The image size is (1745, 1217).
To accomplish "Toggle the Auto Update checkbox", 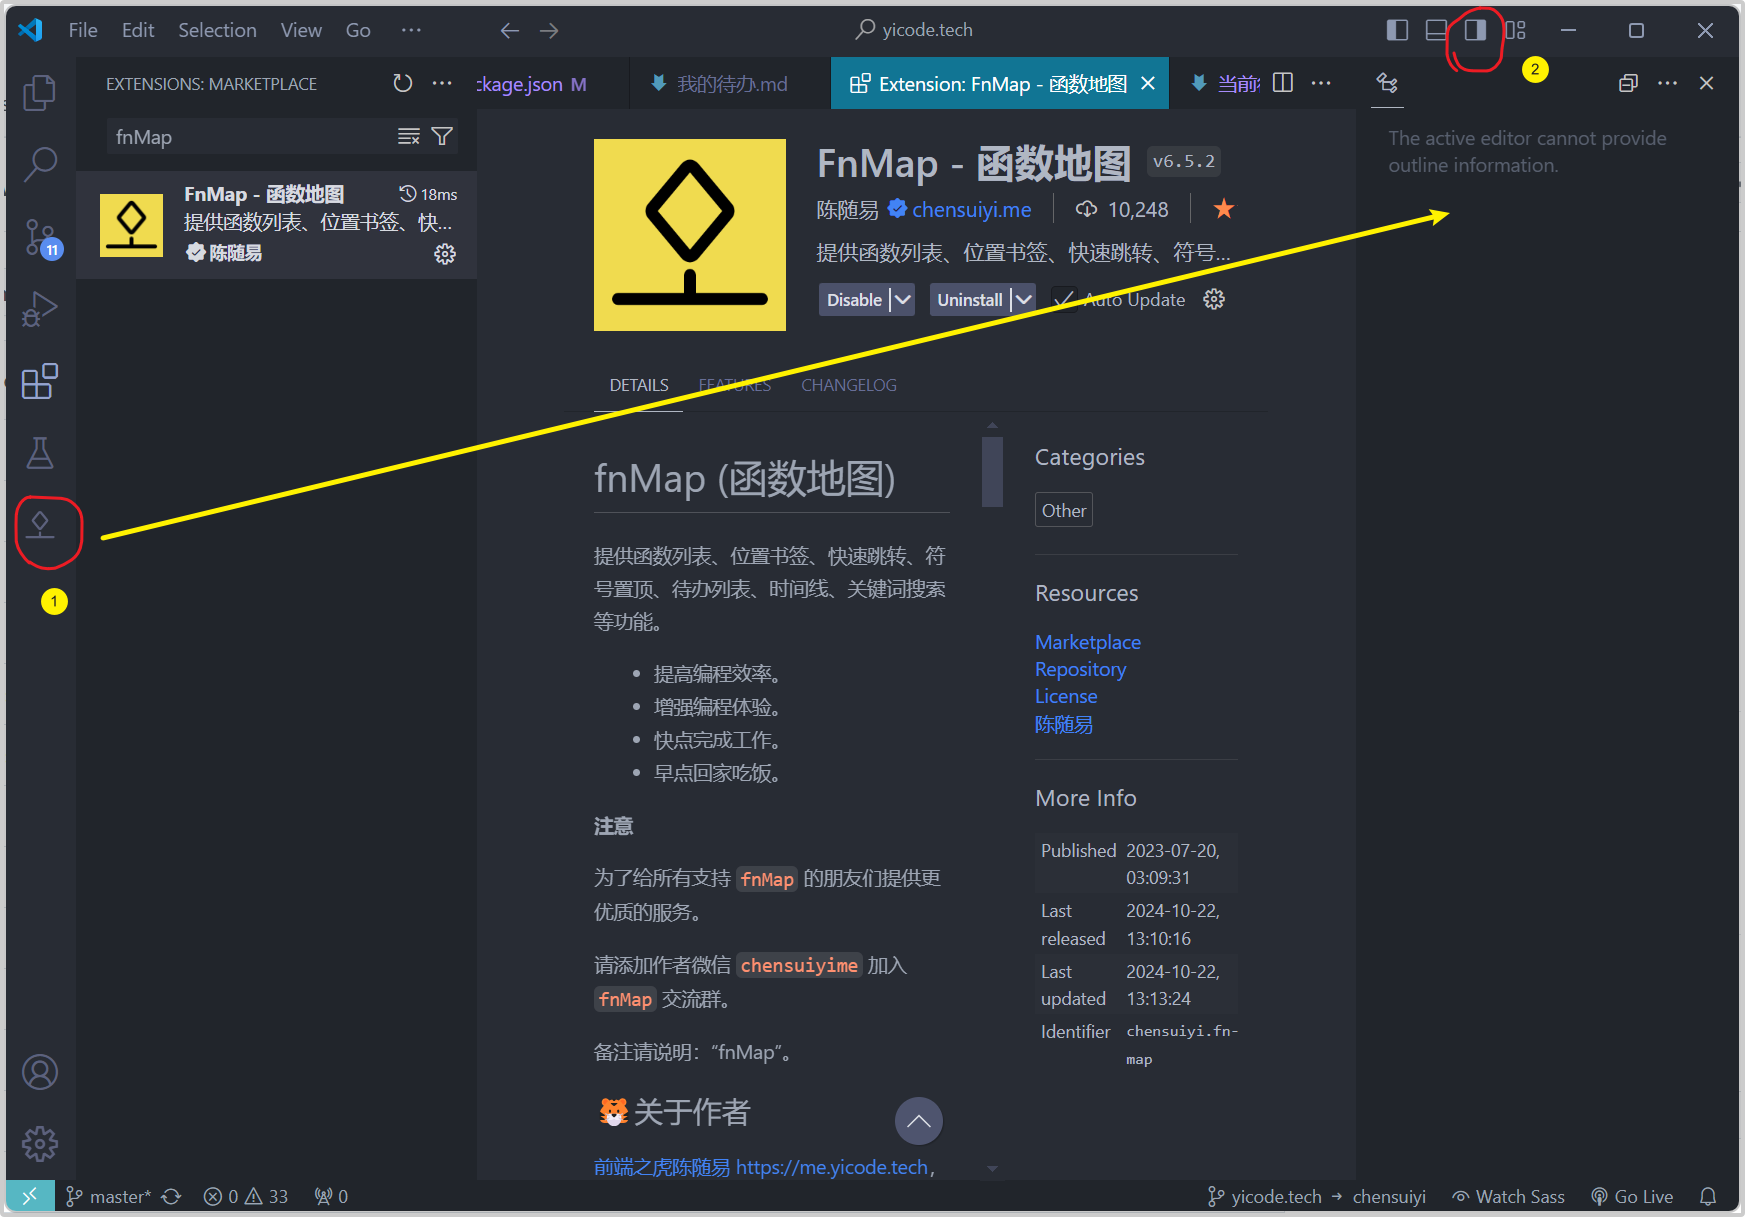I will (x=1064, y=300).
